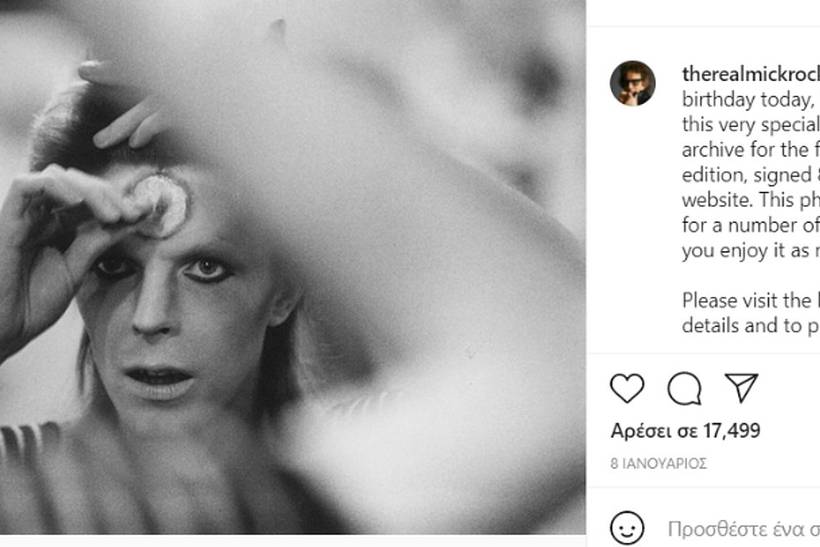Click the caption line starting archive for
Screen dimensions: 820x547
pyautogui.click(x=750, y=150)
